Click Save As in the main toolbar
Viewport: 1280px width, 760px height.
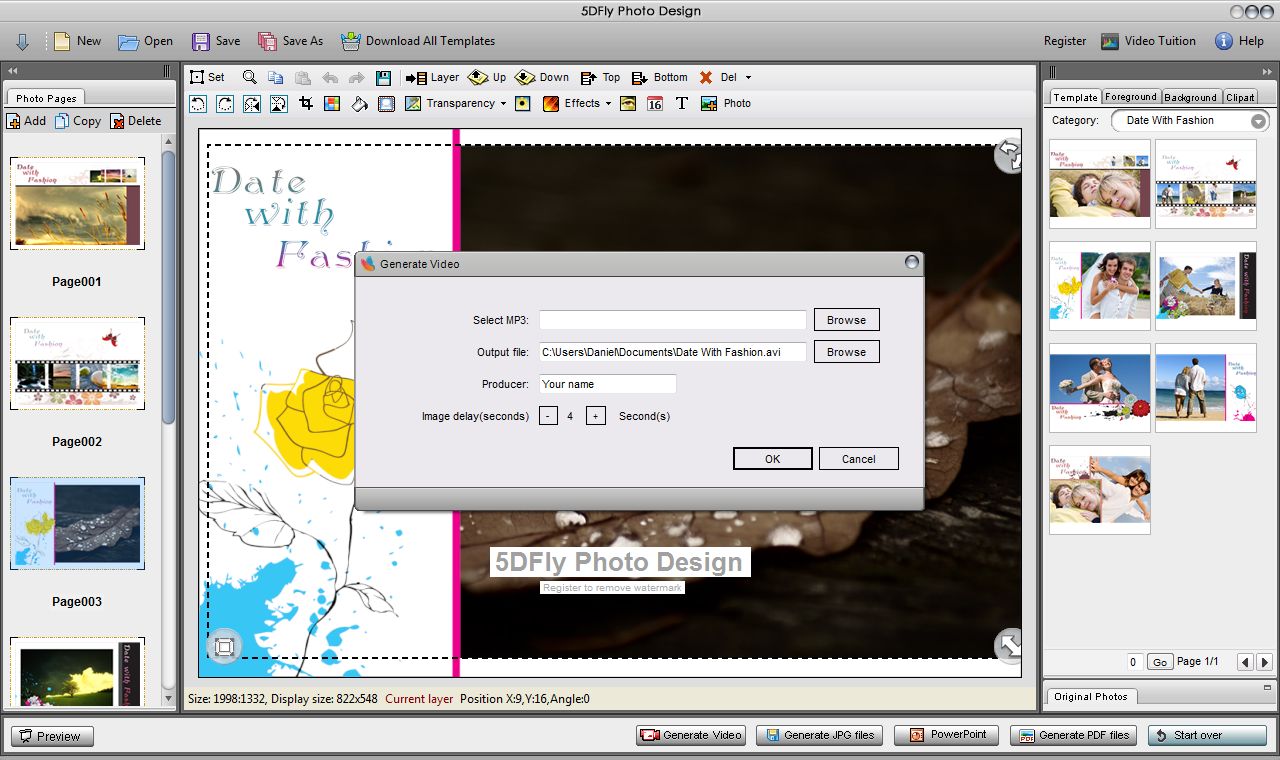pos(290,41)
